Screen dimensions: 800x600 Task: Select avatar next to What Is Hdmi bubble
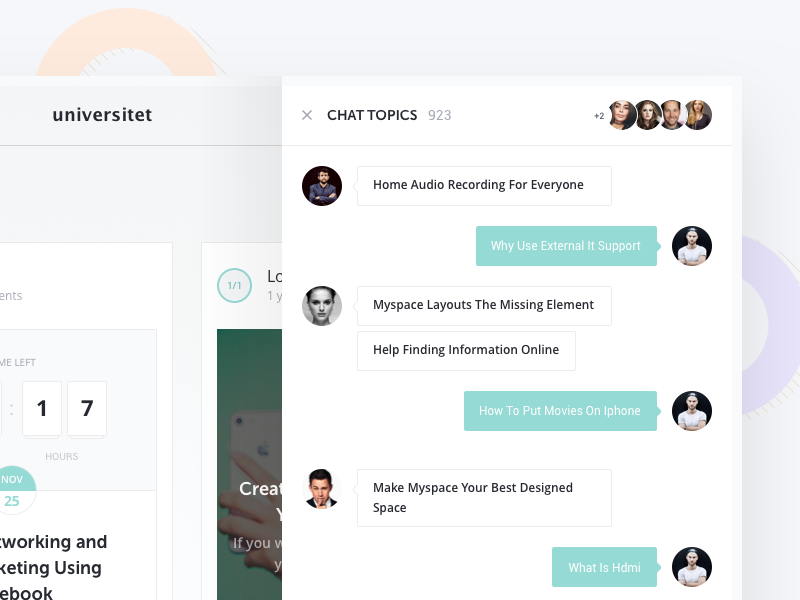pos(691,566)
